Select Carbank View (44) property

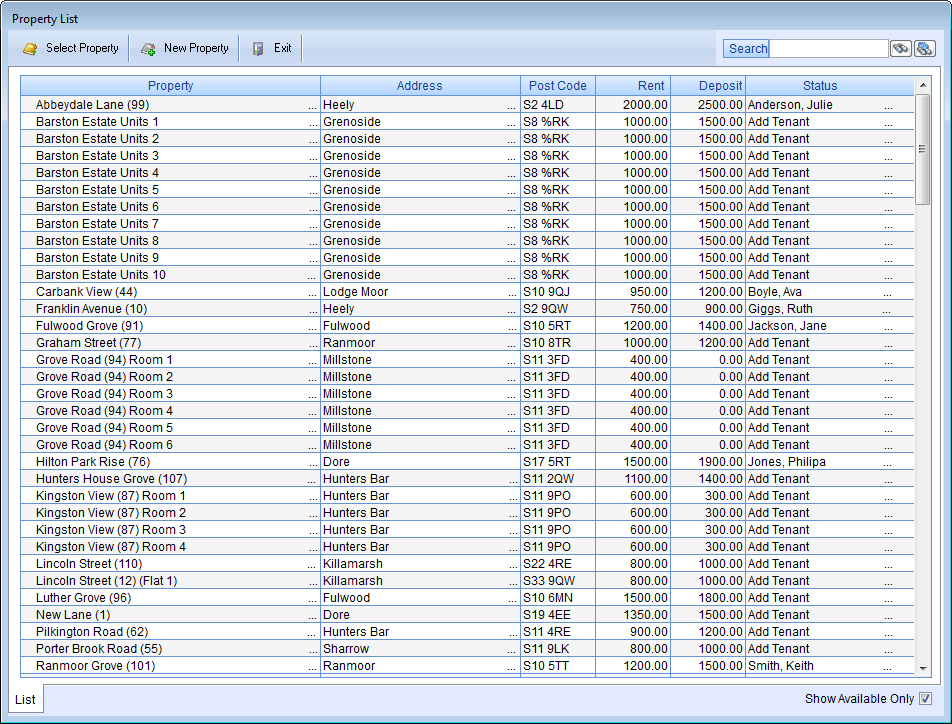pos(86,292)
